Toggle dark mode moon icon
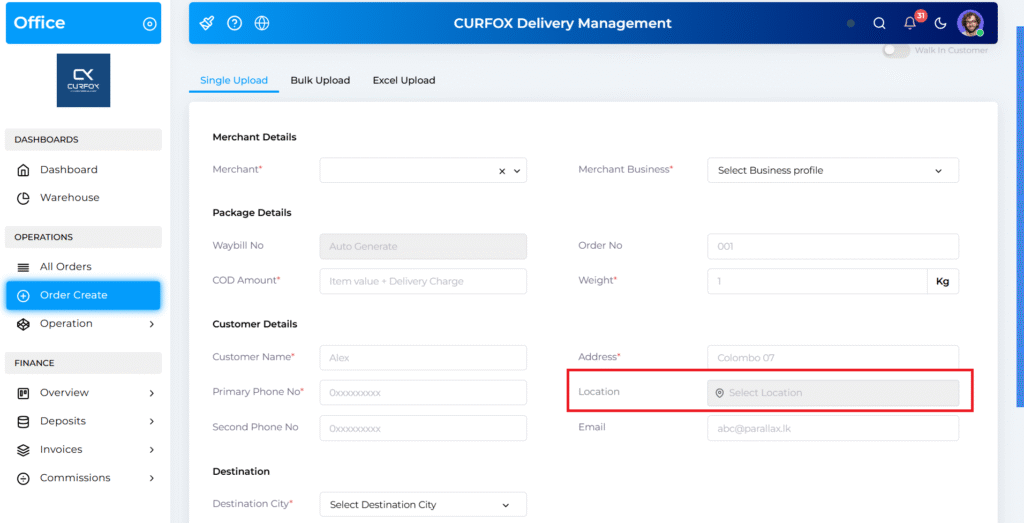This screenshot has width=1024, height=523. pos(940,23)
